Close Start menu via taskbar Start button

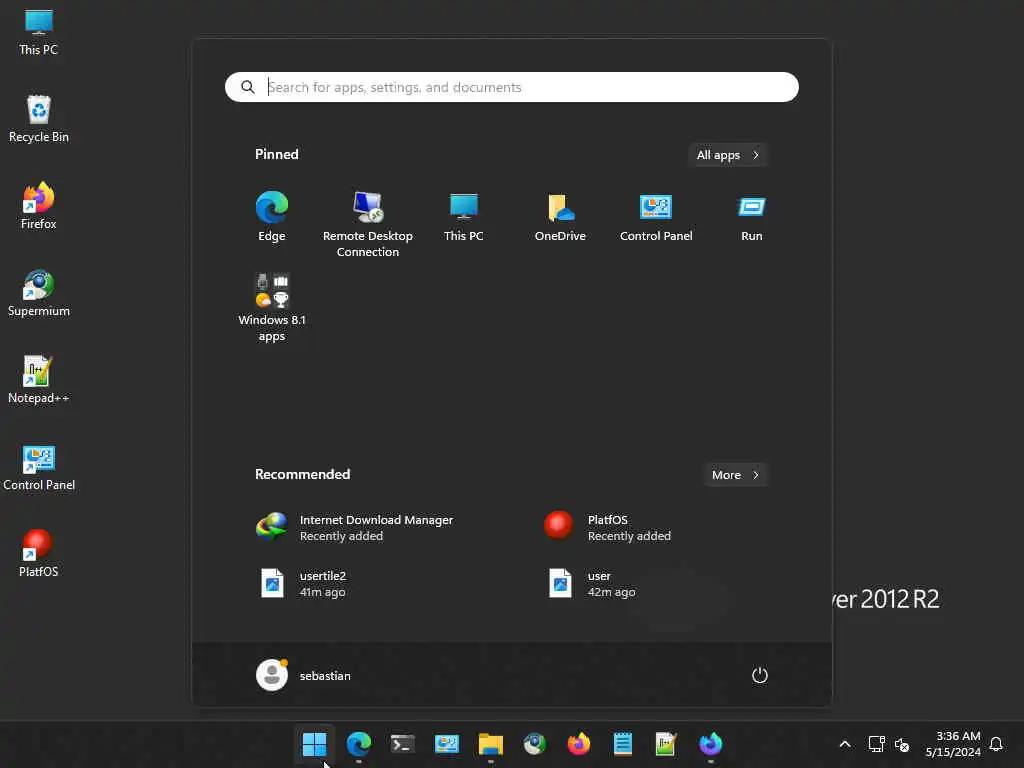point(314,744)
